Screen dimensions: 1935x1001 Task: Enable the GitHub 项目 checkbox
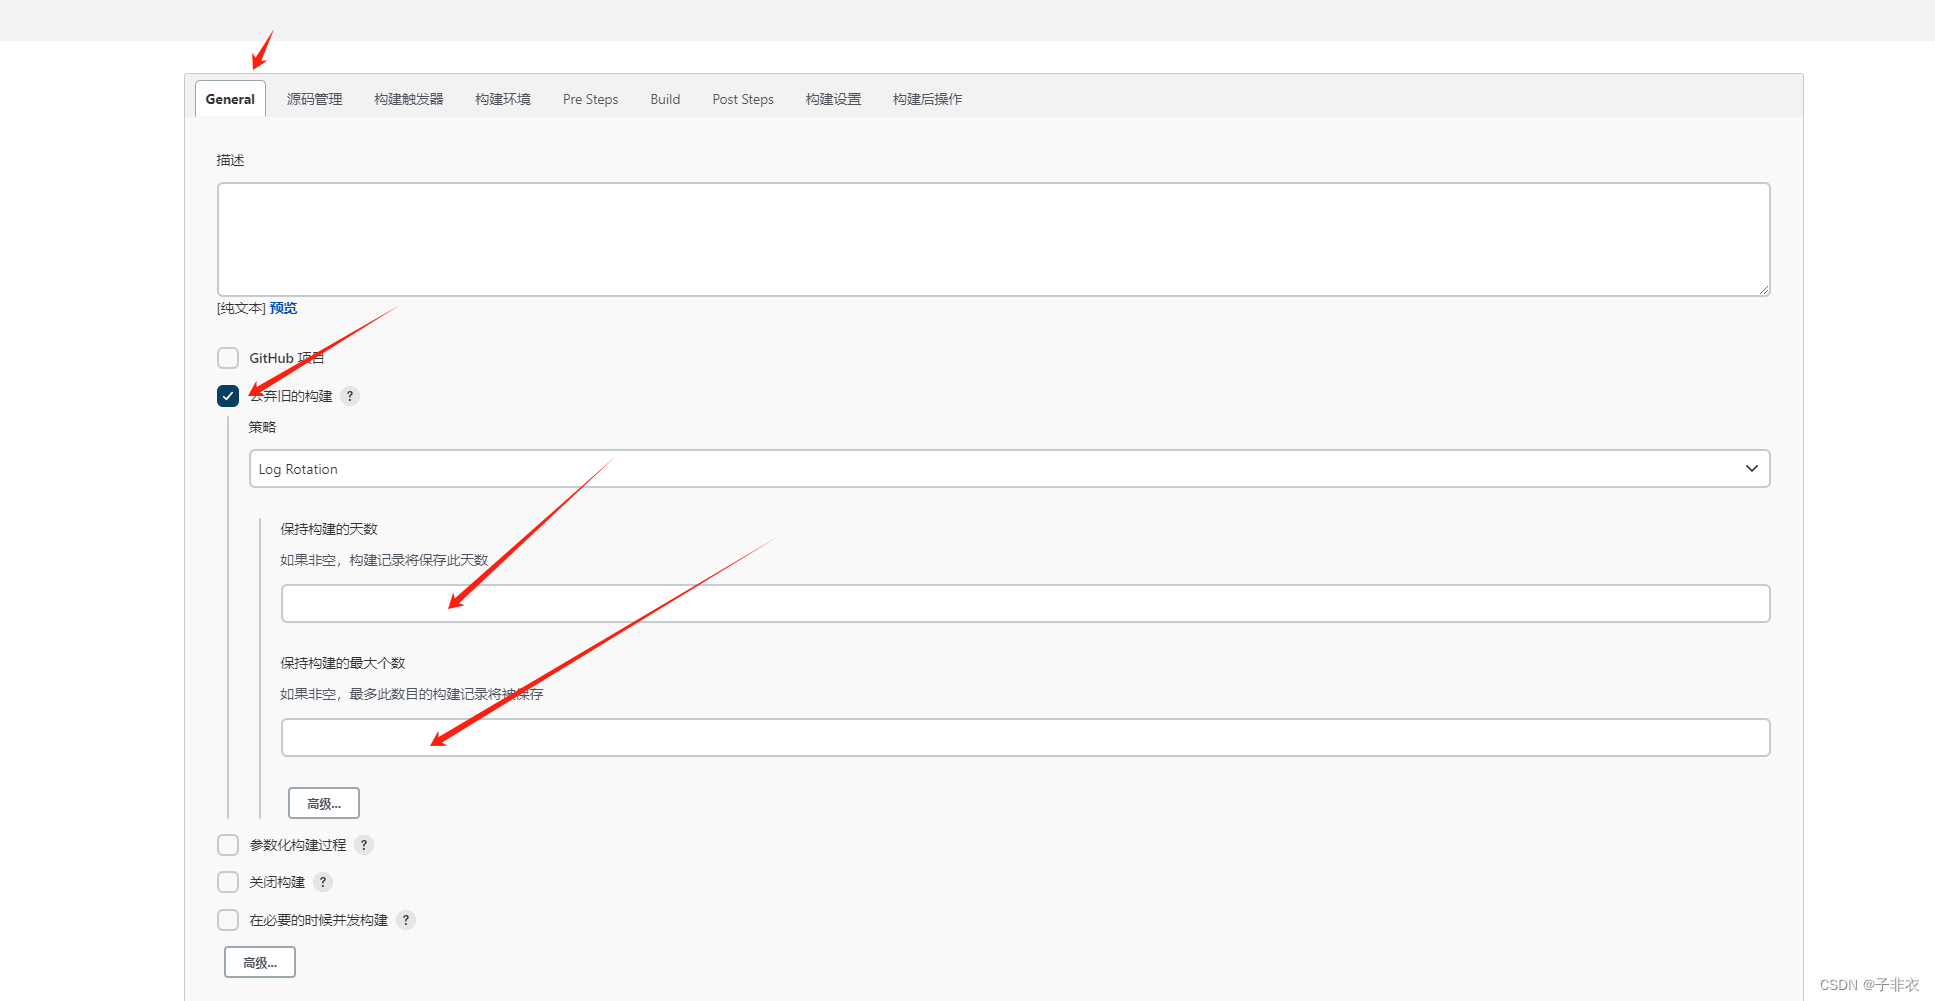click(228, 358)
